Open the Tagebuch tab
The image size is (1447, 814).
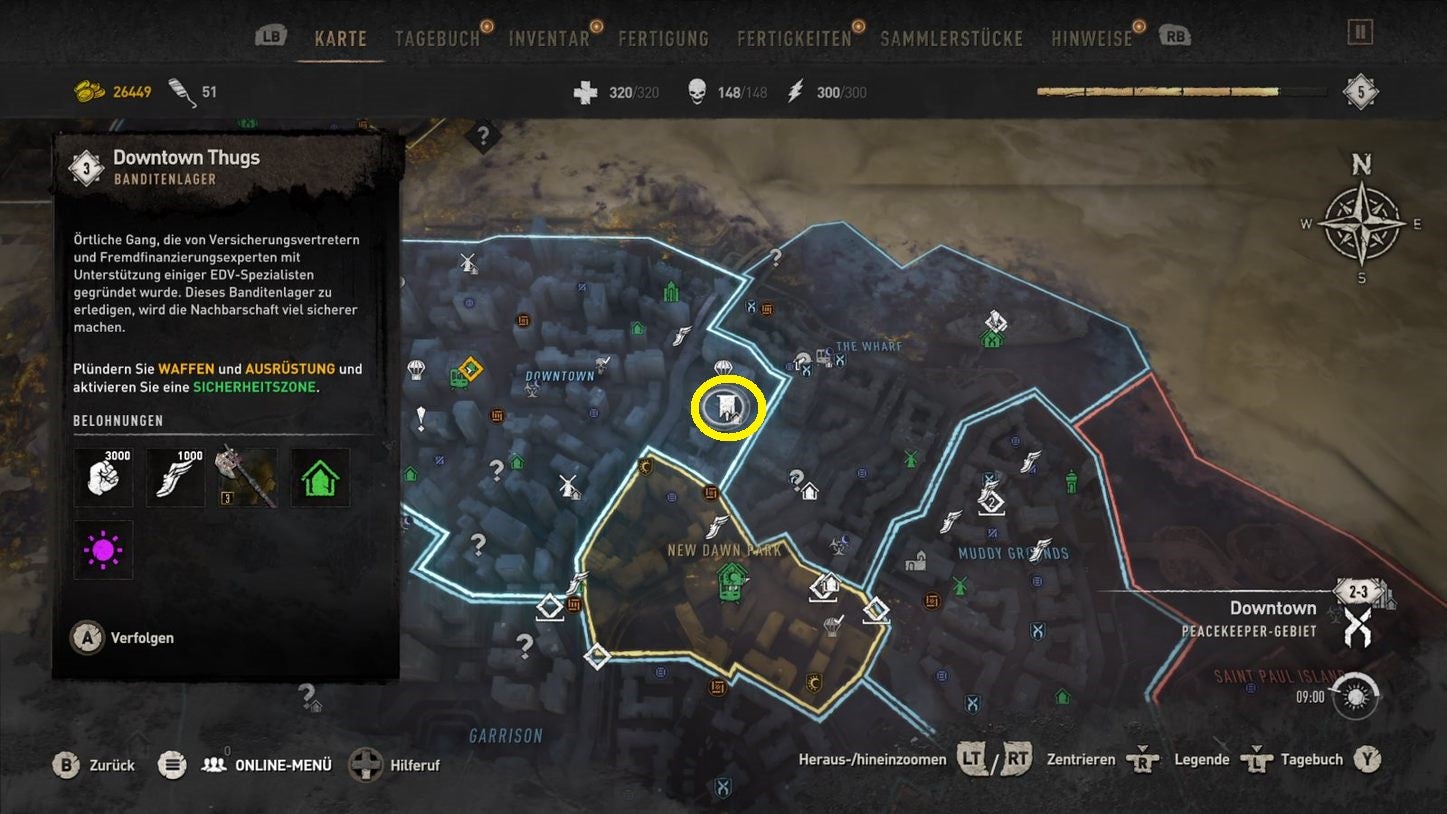[437, 39]
